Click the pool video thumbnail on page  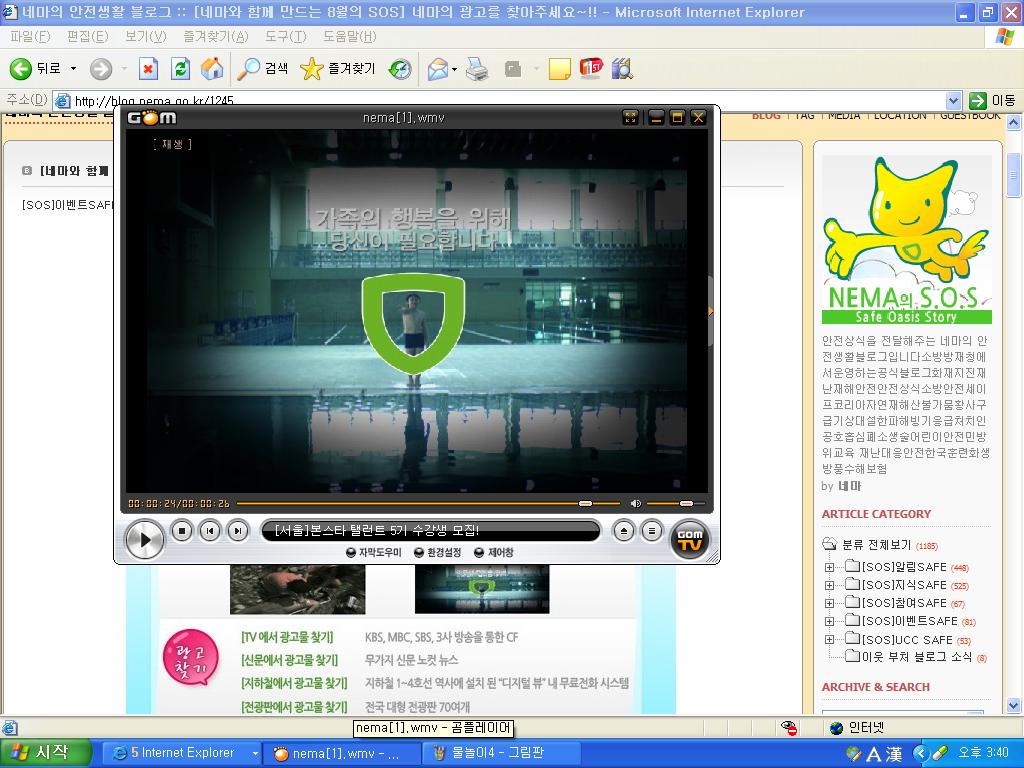482,589
